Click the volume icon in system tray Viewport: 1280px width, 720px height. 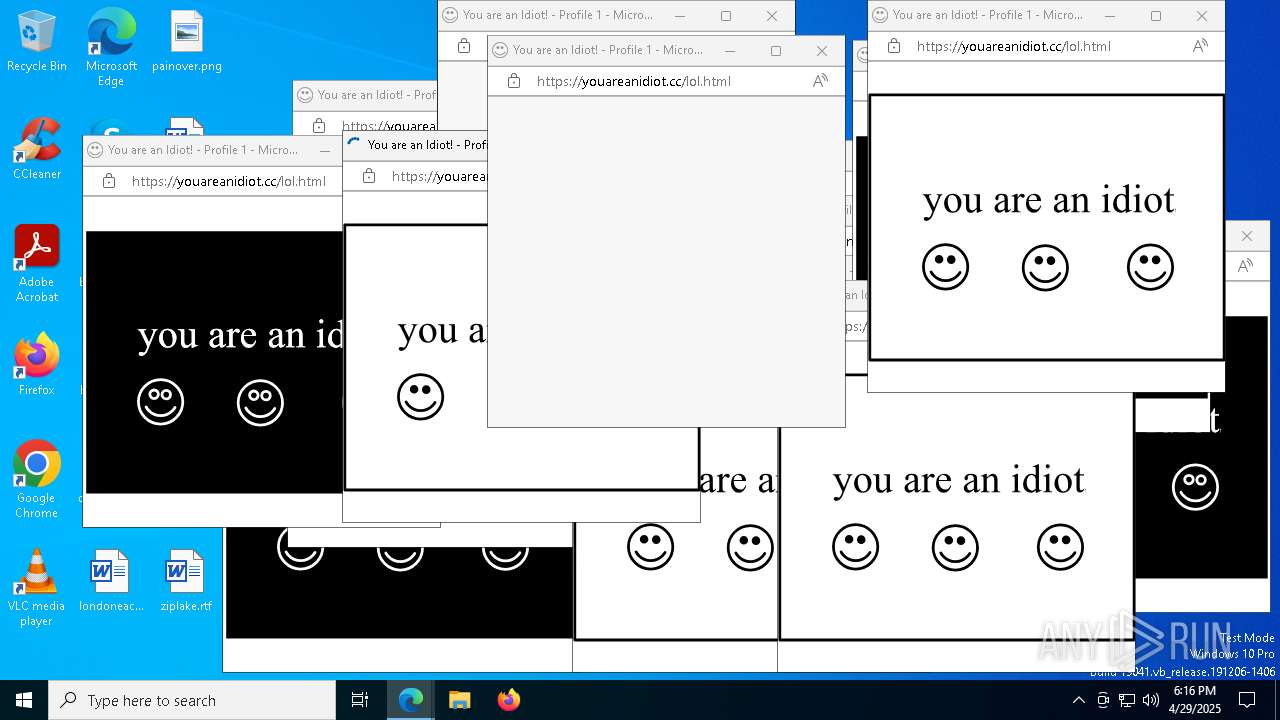1151,700
